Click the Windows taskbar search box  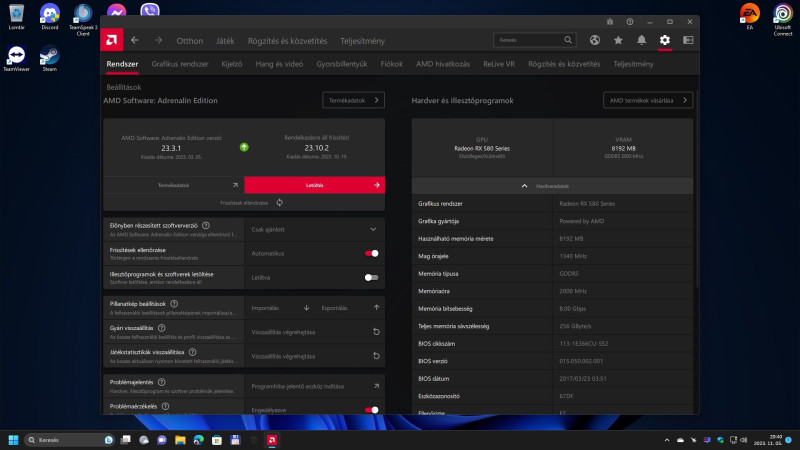[x=69, y=440]
